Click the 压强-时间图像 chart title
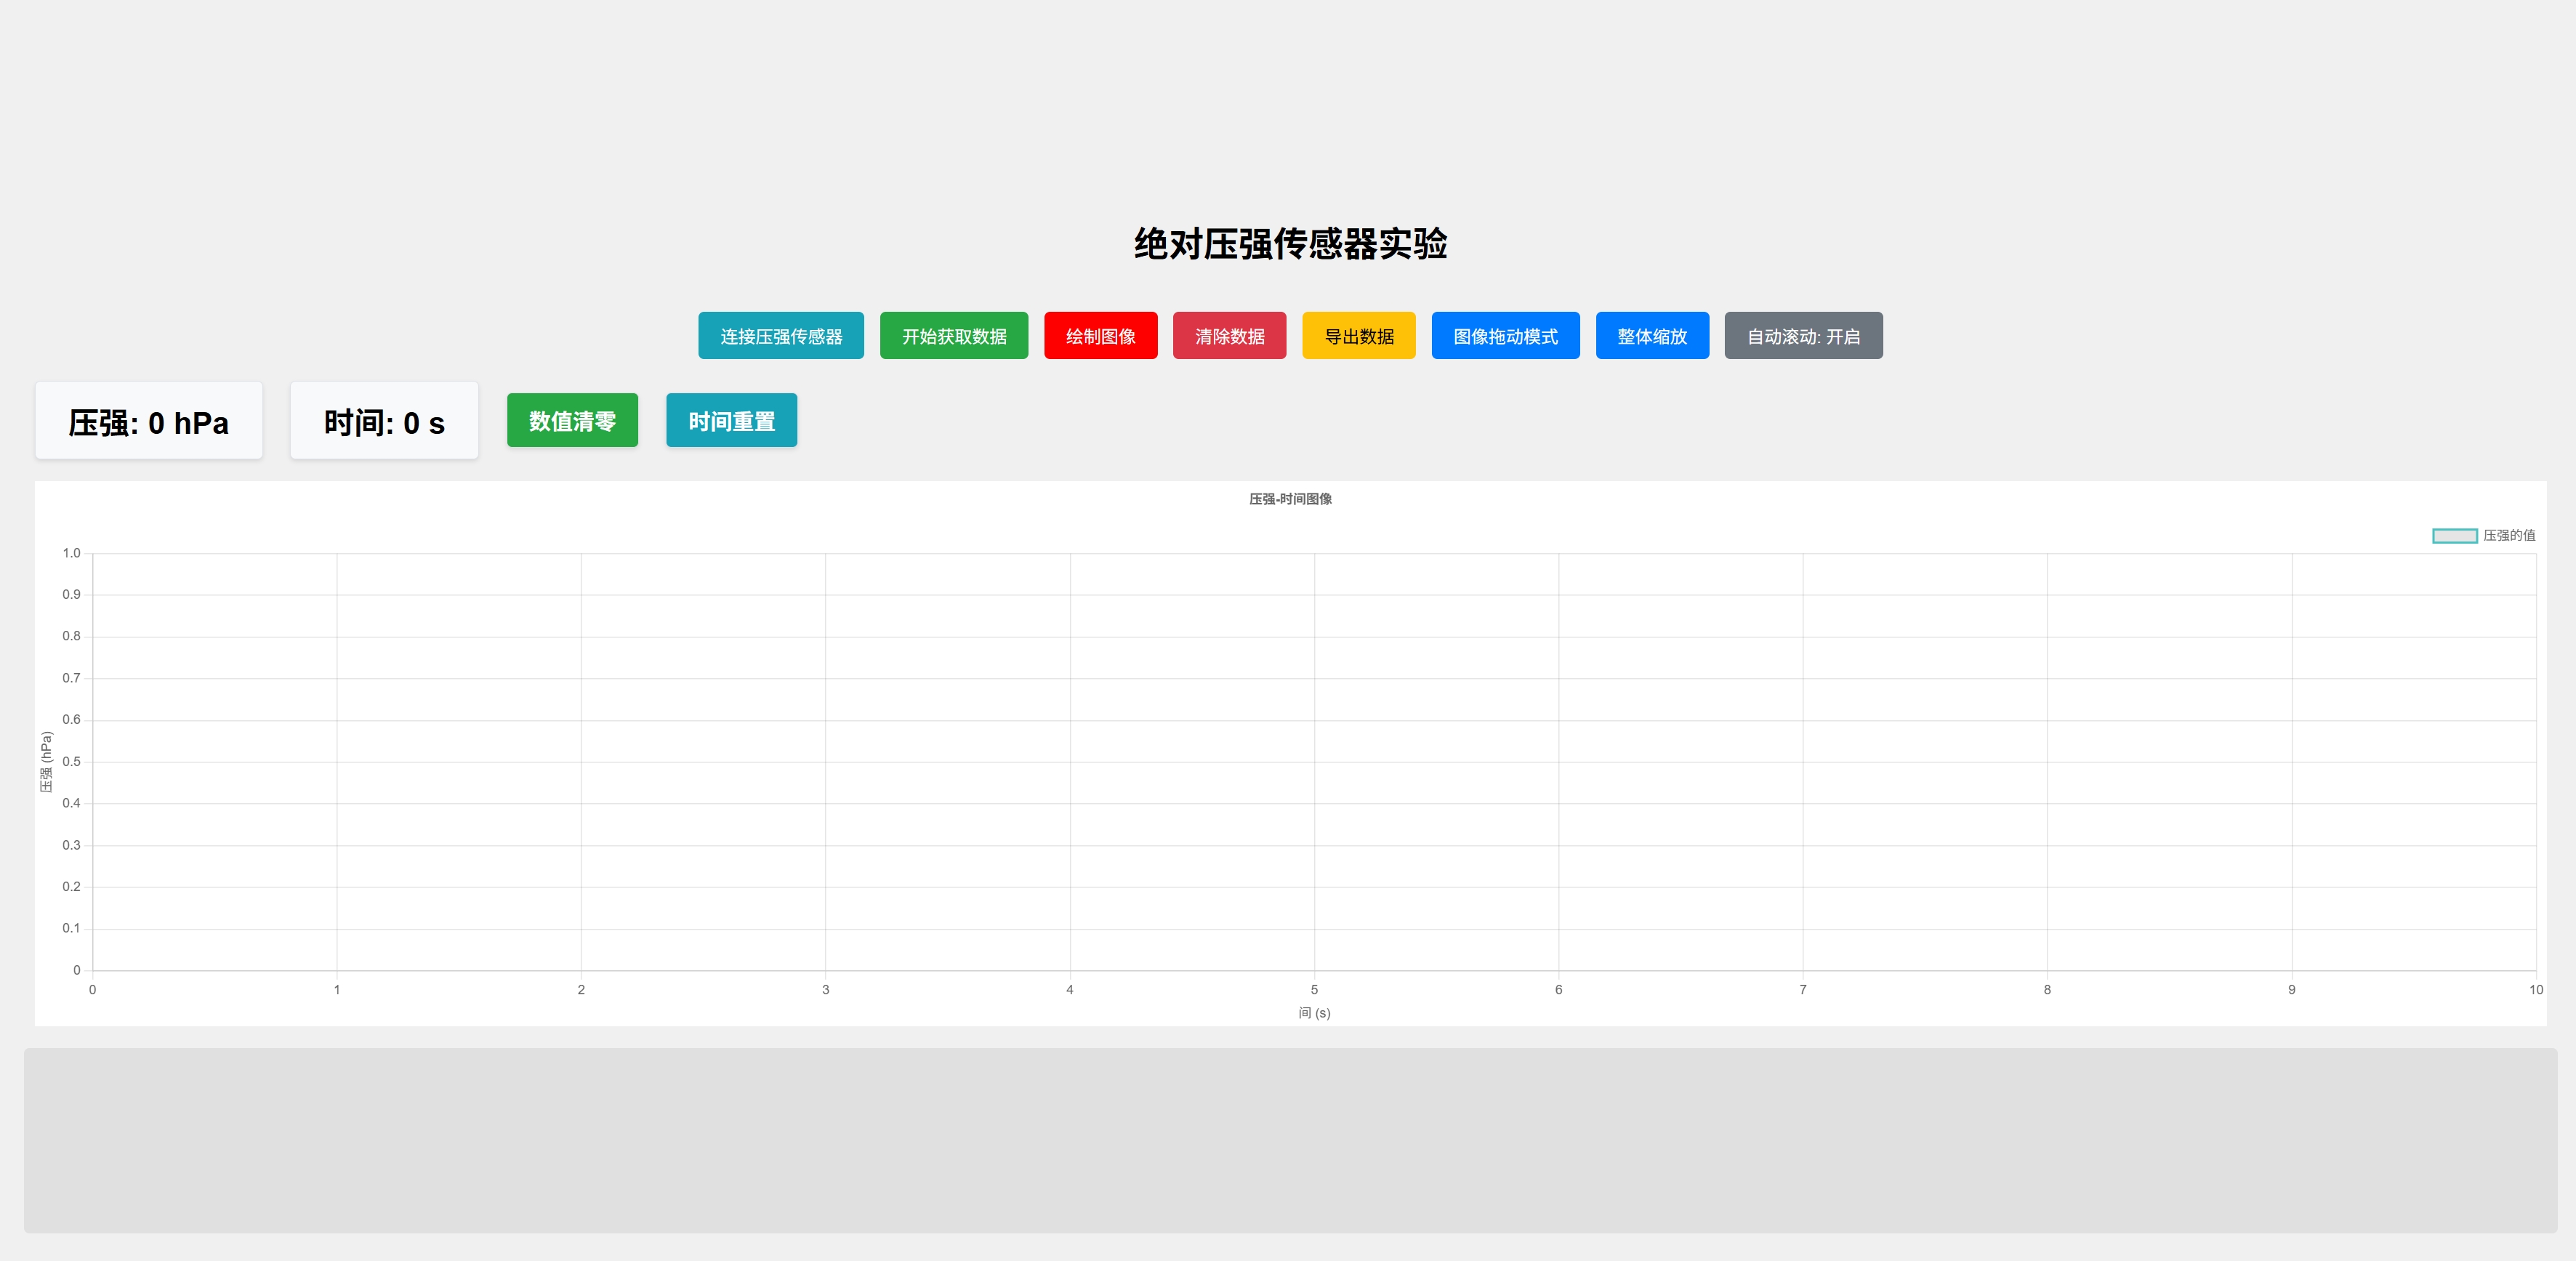 click(x=1290, y=499)
